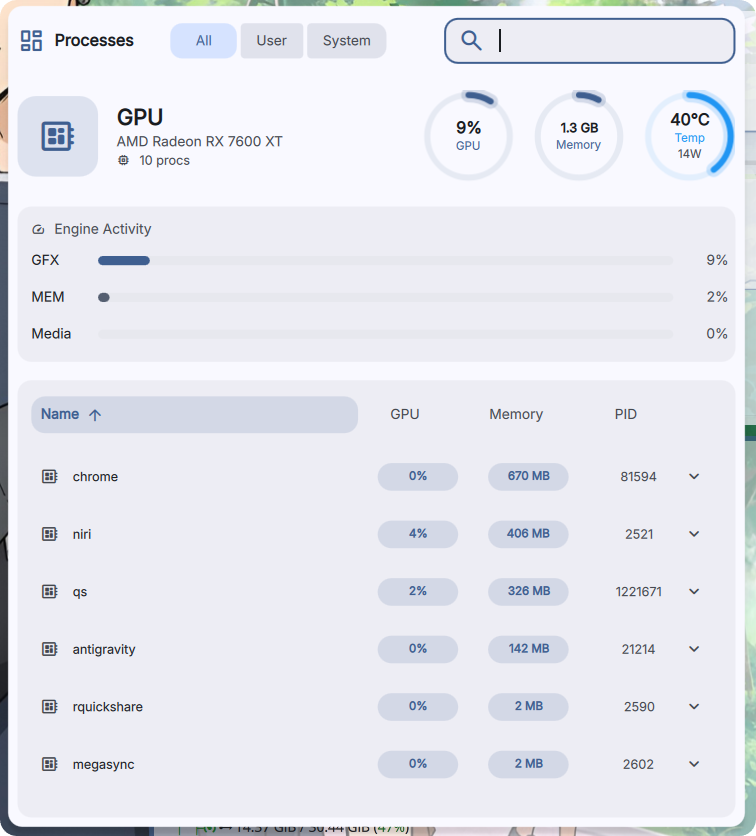This screenshot has width=756, height=836.
Task: Expand the rquickshare process details
Action: (x=694, y=706)
